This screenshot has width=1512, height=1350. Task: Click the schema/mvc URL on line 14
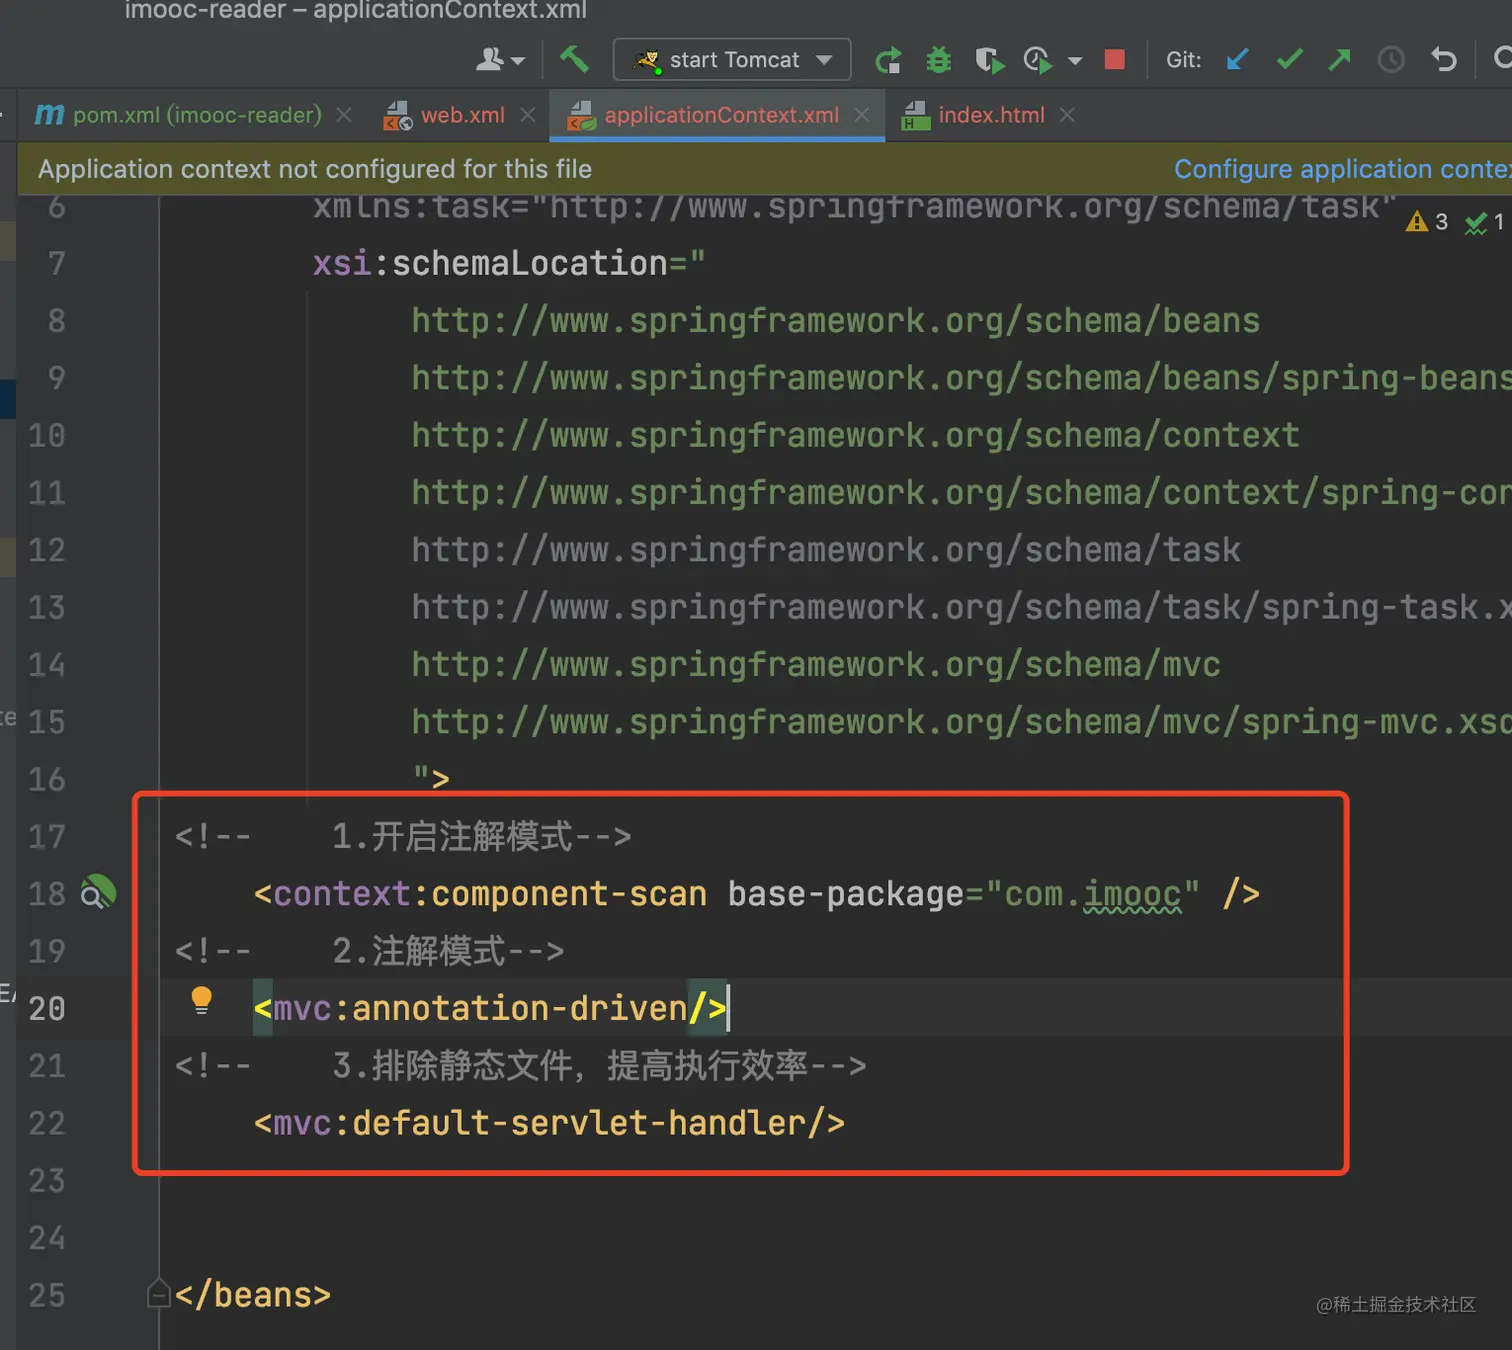[x=816, y=665]
